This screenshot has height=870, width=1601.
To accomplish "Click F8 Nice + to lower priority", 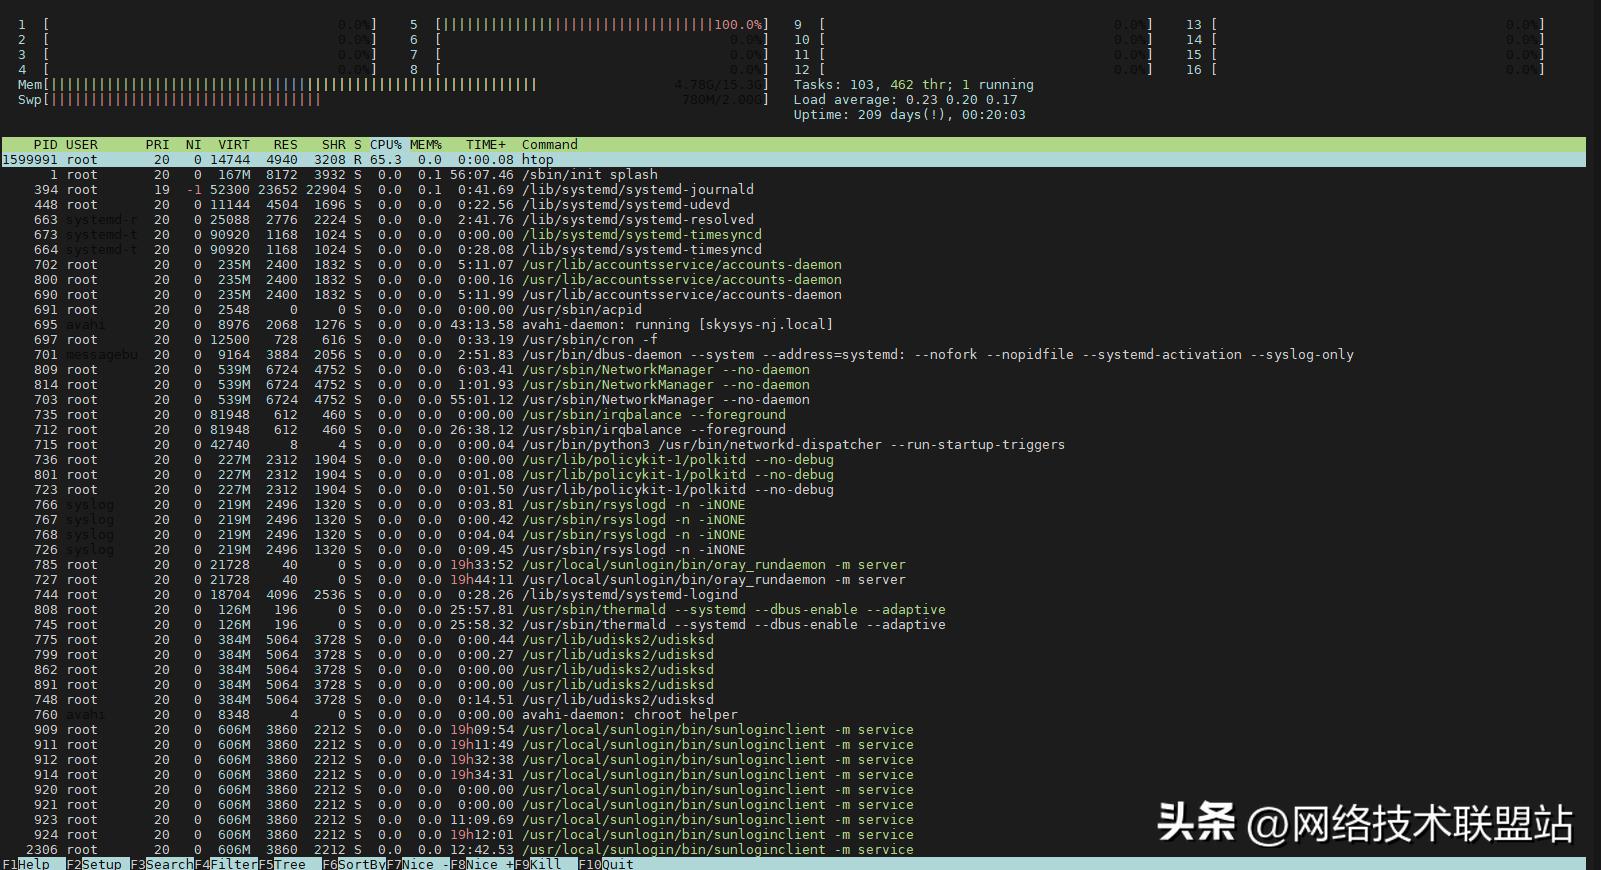I will (482, 864).
